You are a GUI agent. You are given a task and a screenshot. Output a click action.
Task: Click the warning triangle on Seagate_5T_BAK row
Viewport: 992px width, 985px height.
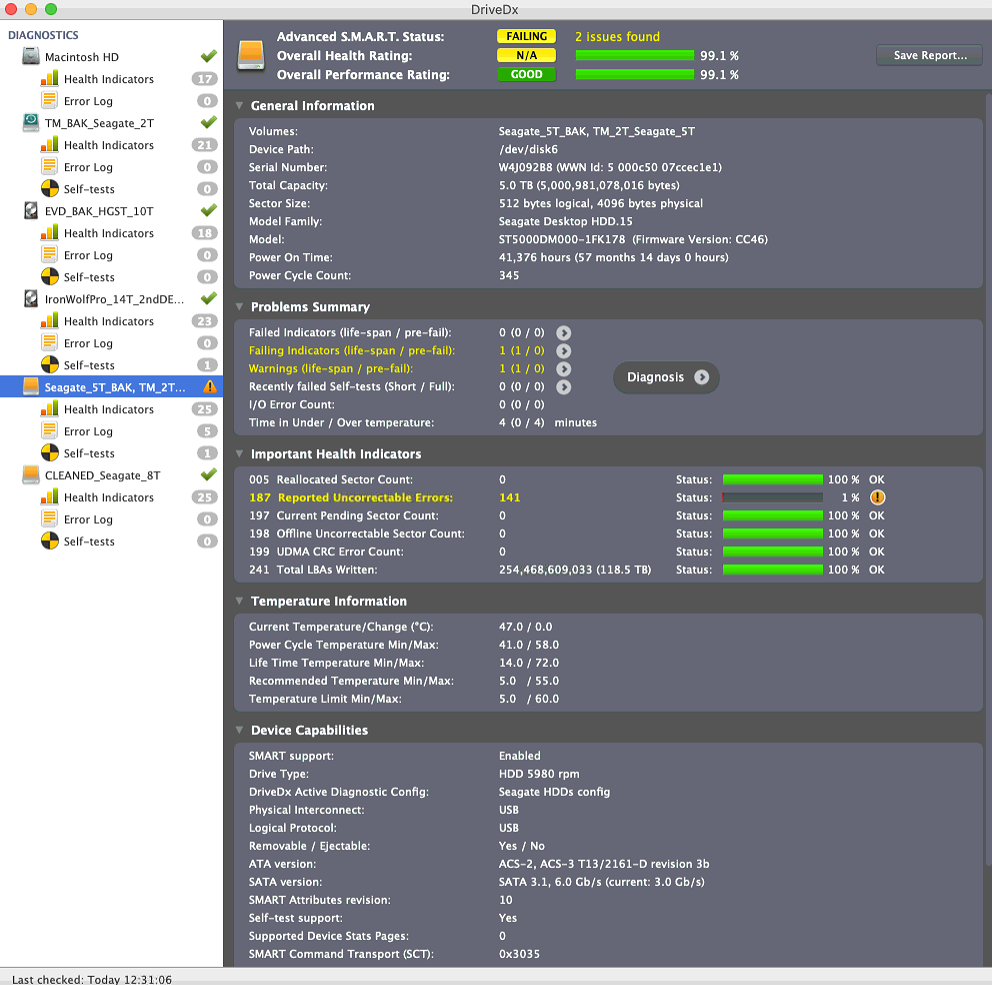point(209,387)
